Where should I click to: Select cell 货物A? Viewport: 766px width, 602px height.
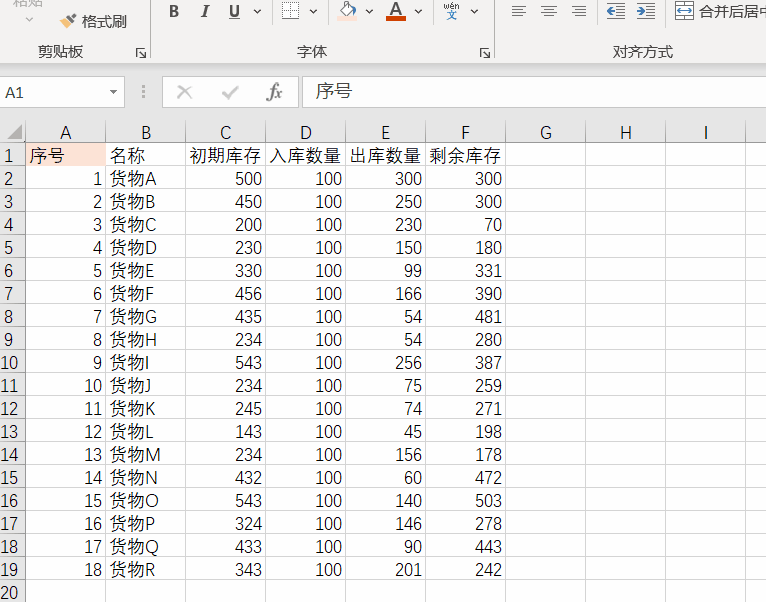[x=146, y=178]
